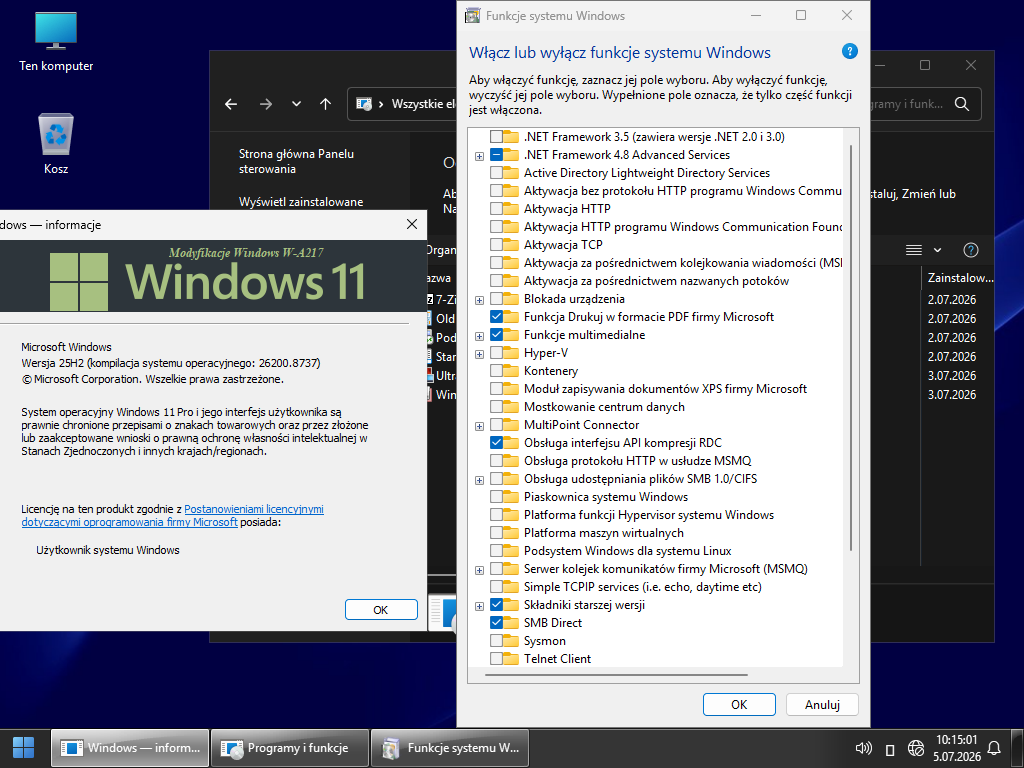The width and height of the screenshot is (1024, 768).
Task: Click folder icon of Aktywacja HTTP row
Action: (511, 209)
